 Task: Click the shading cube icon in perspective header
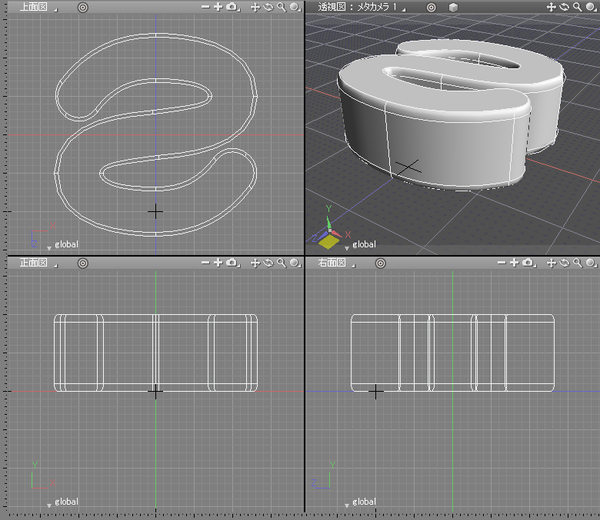click(x=452, y=7)
